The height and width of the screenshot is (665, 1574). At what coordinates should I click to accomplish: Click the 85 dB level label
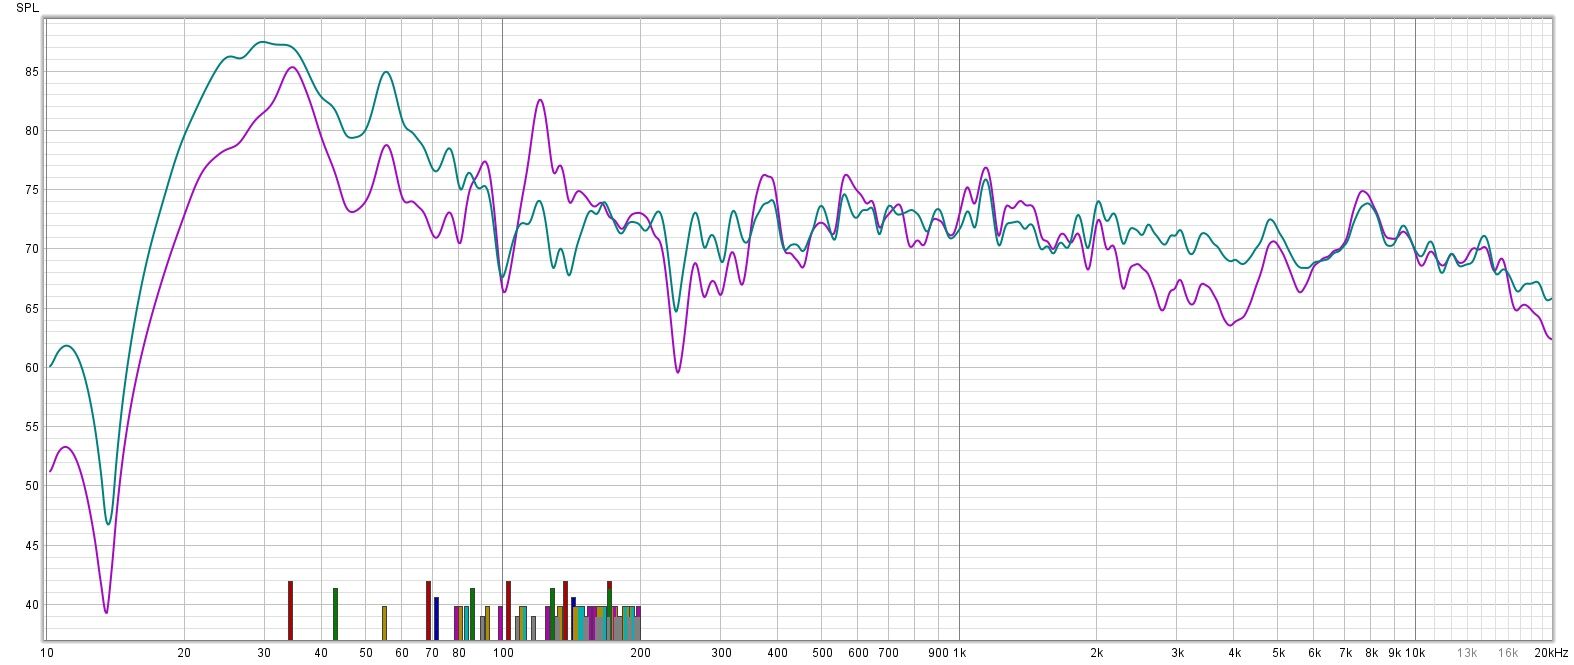point(32,72)
